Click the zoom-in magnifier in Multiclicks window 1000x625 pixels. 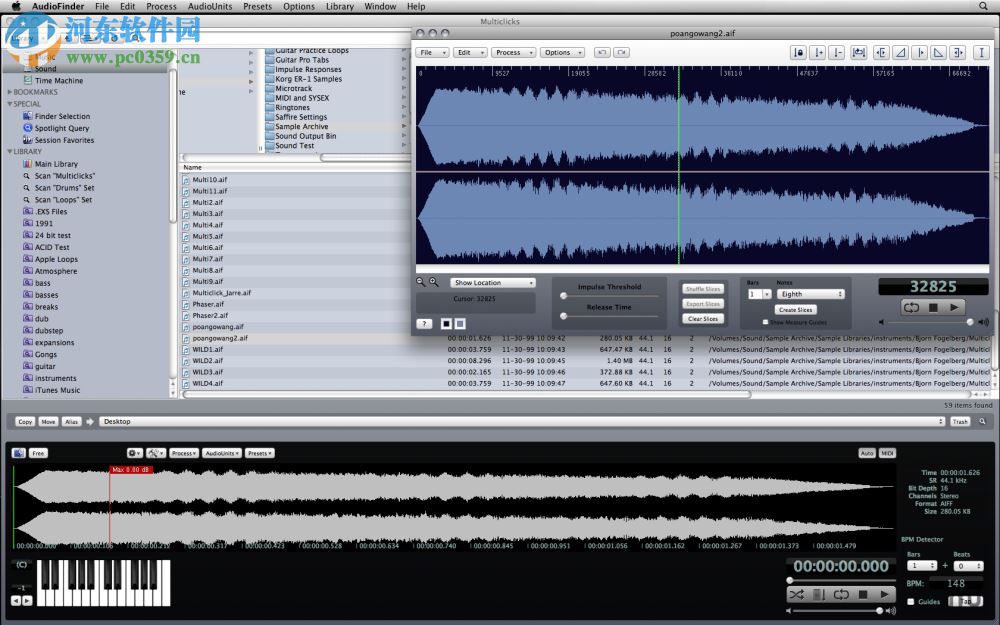coord(434,281)
